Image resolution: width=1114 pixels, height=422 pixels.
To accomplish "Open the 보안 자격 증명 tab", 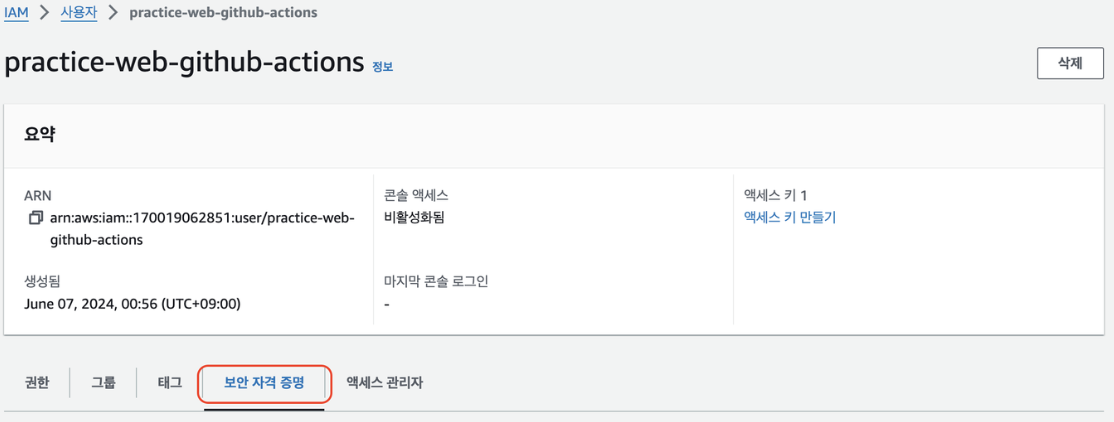I will pyautogui.click(x=264, y=383).
